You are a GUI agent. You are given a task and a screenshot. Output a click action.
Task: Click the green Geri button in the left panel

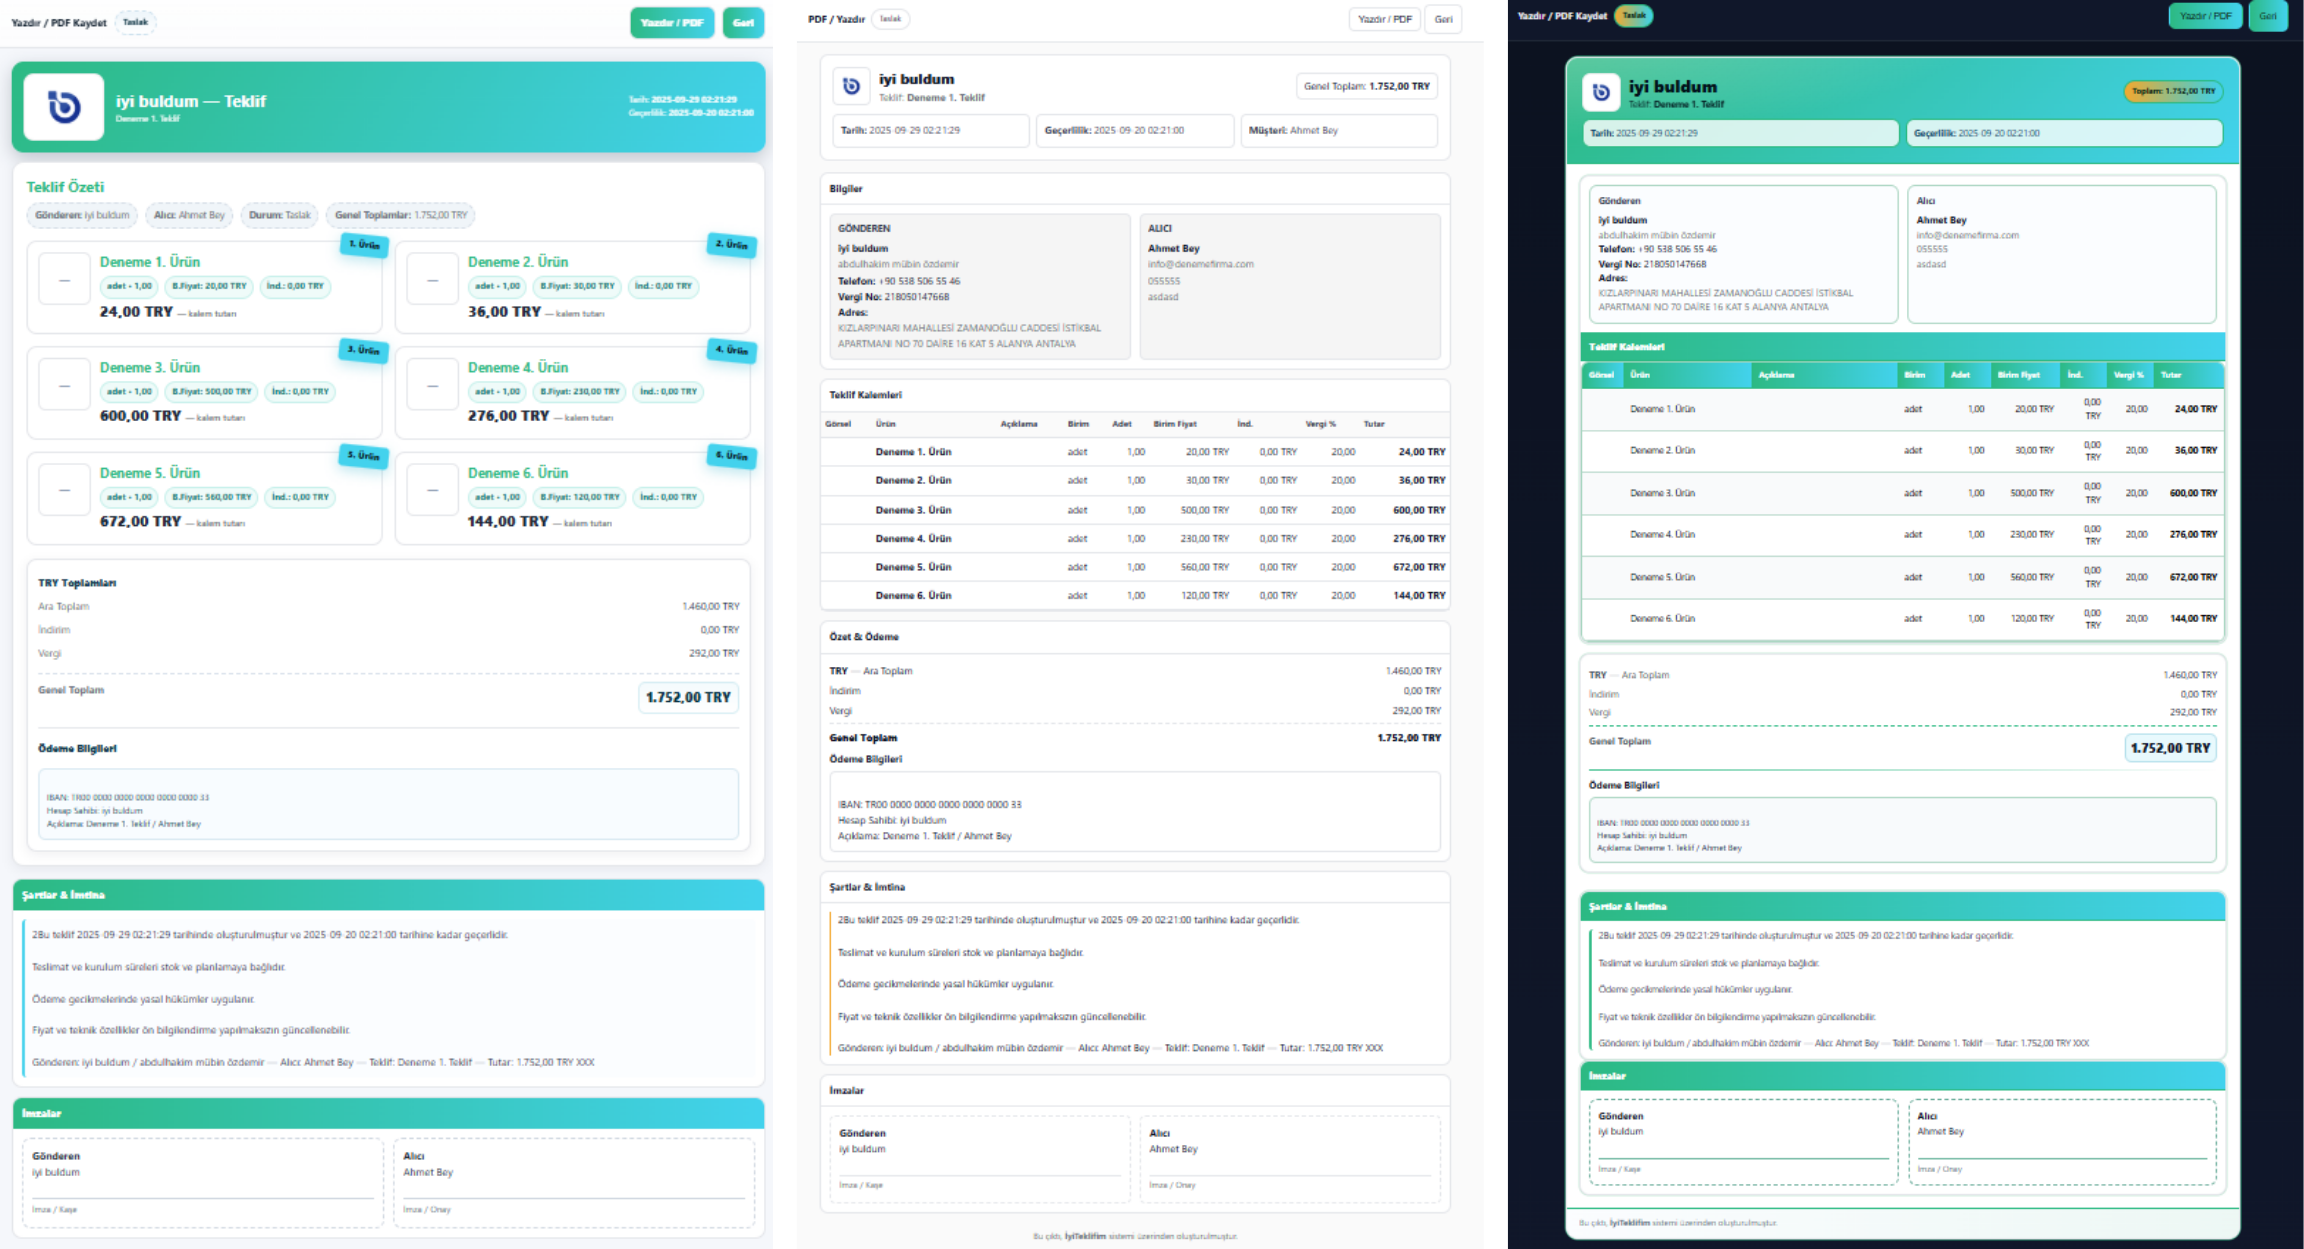point(743,23)
